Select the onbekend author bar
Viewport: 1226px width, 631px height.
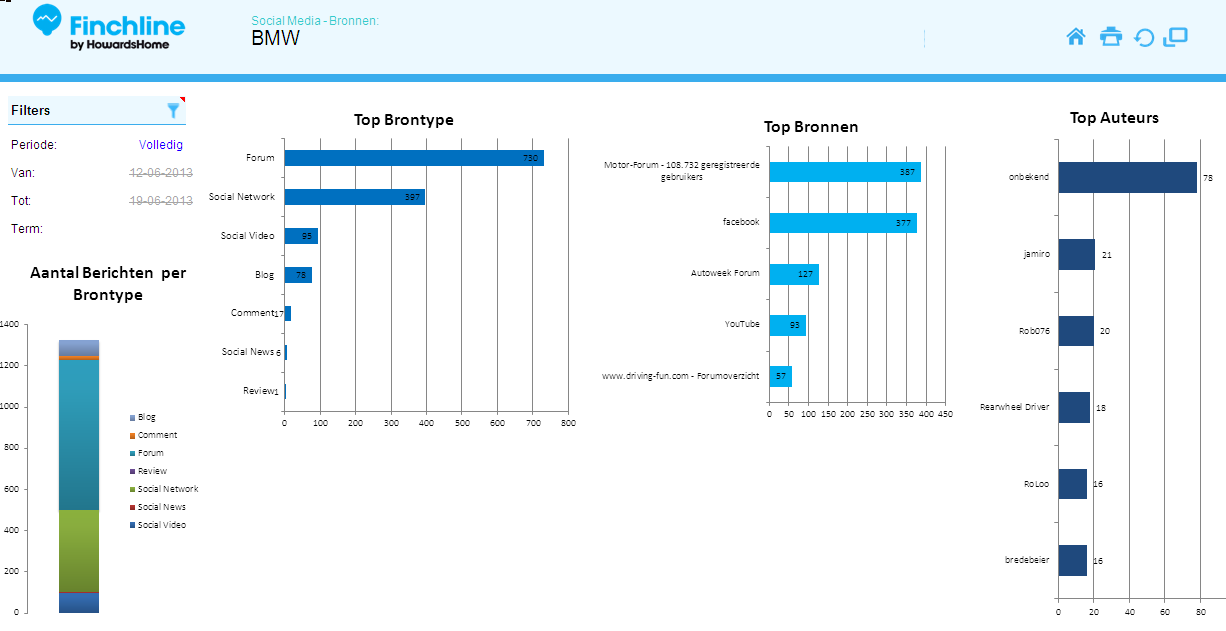1128,178
